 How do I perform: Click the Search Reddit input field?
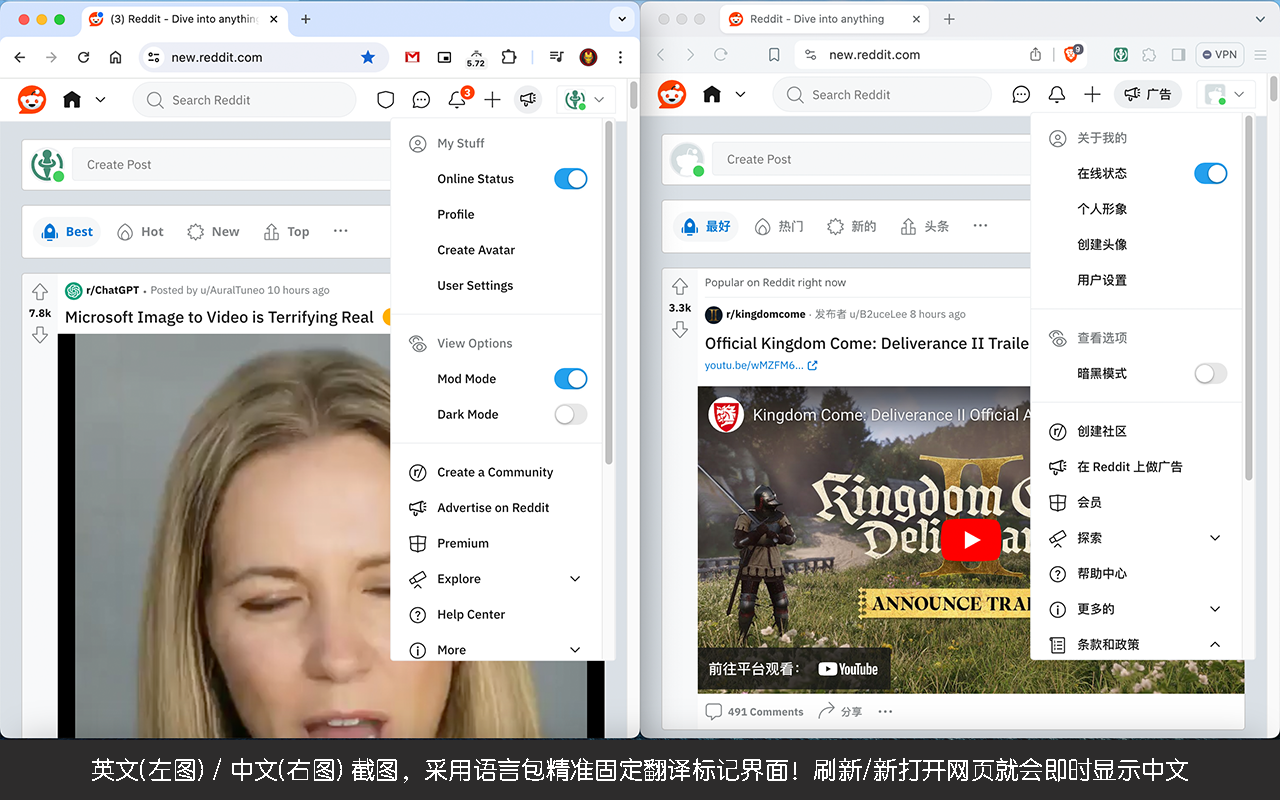click(x=245, y=99)
